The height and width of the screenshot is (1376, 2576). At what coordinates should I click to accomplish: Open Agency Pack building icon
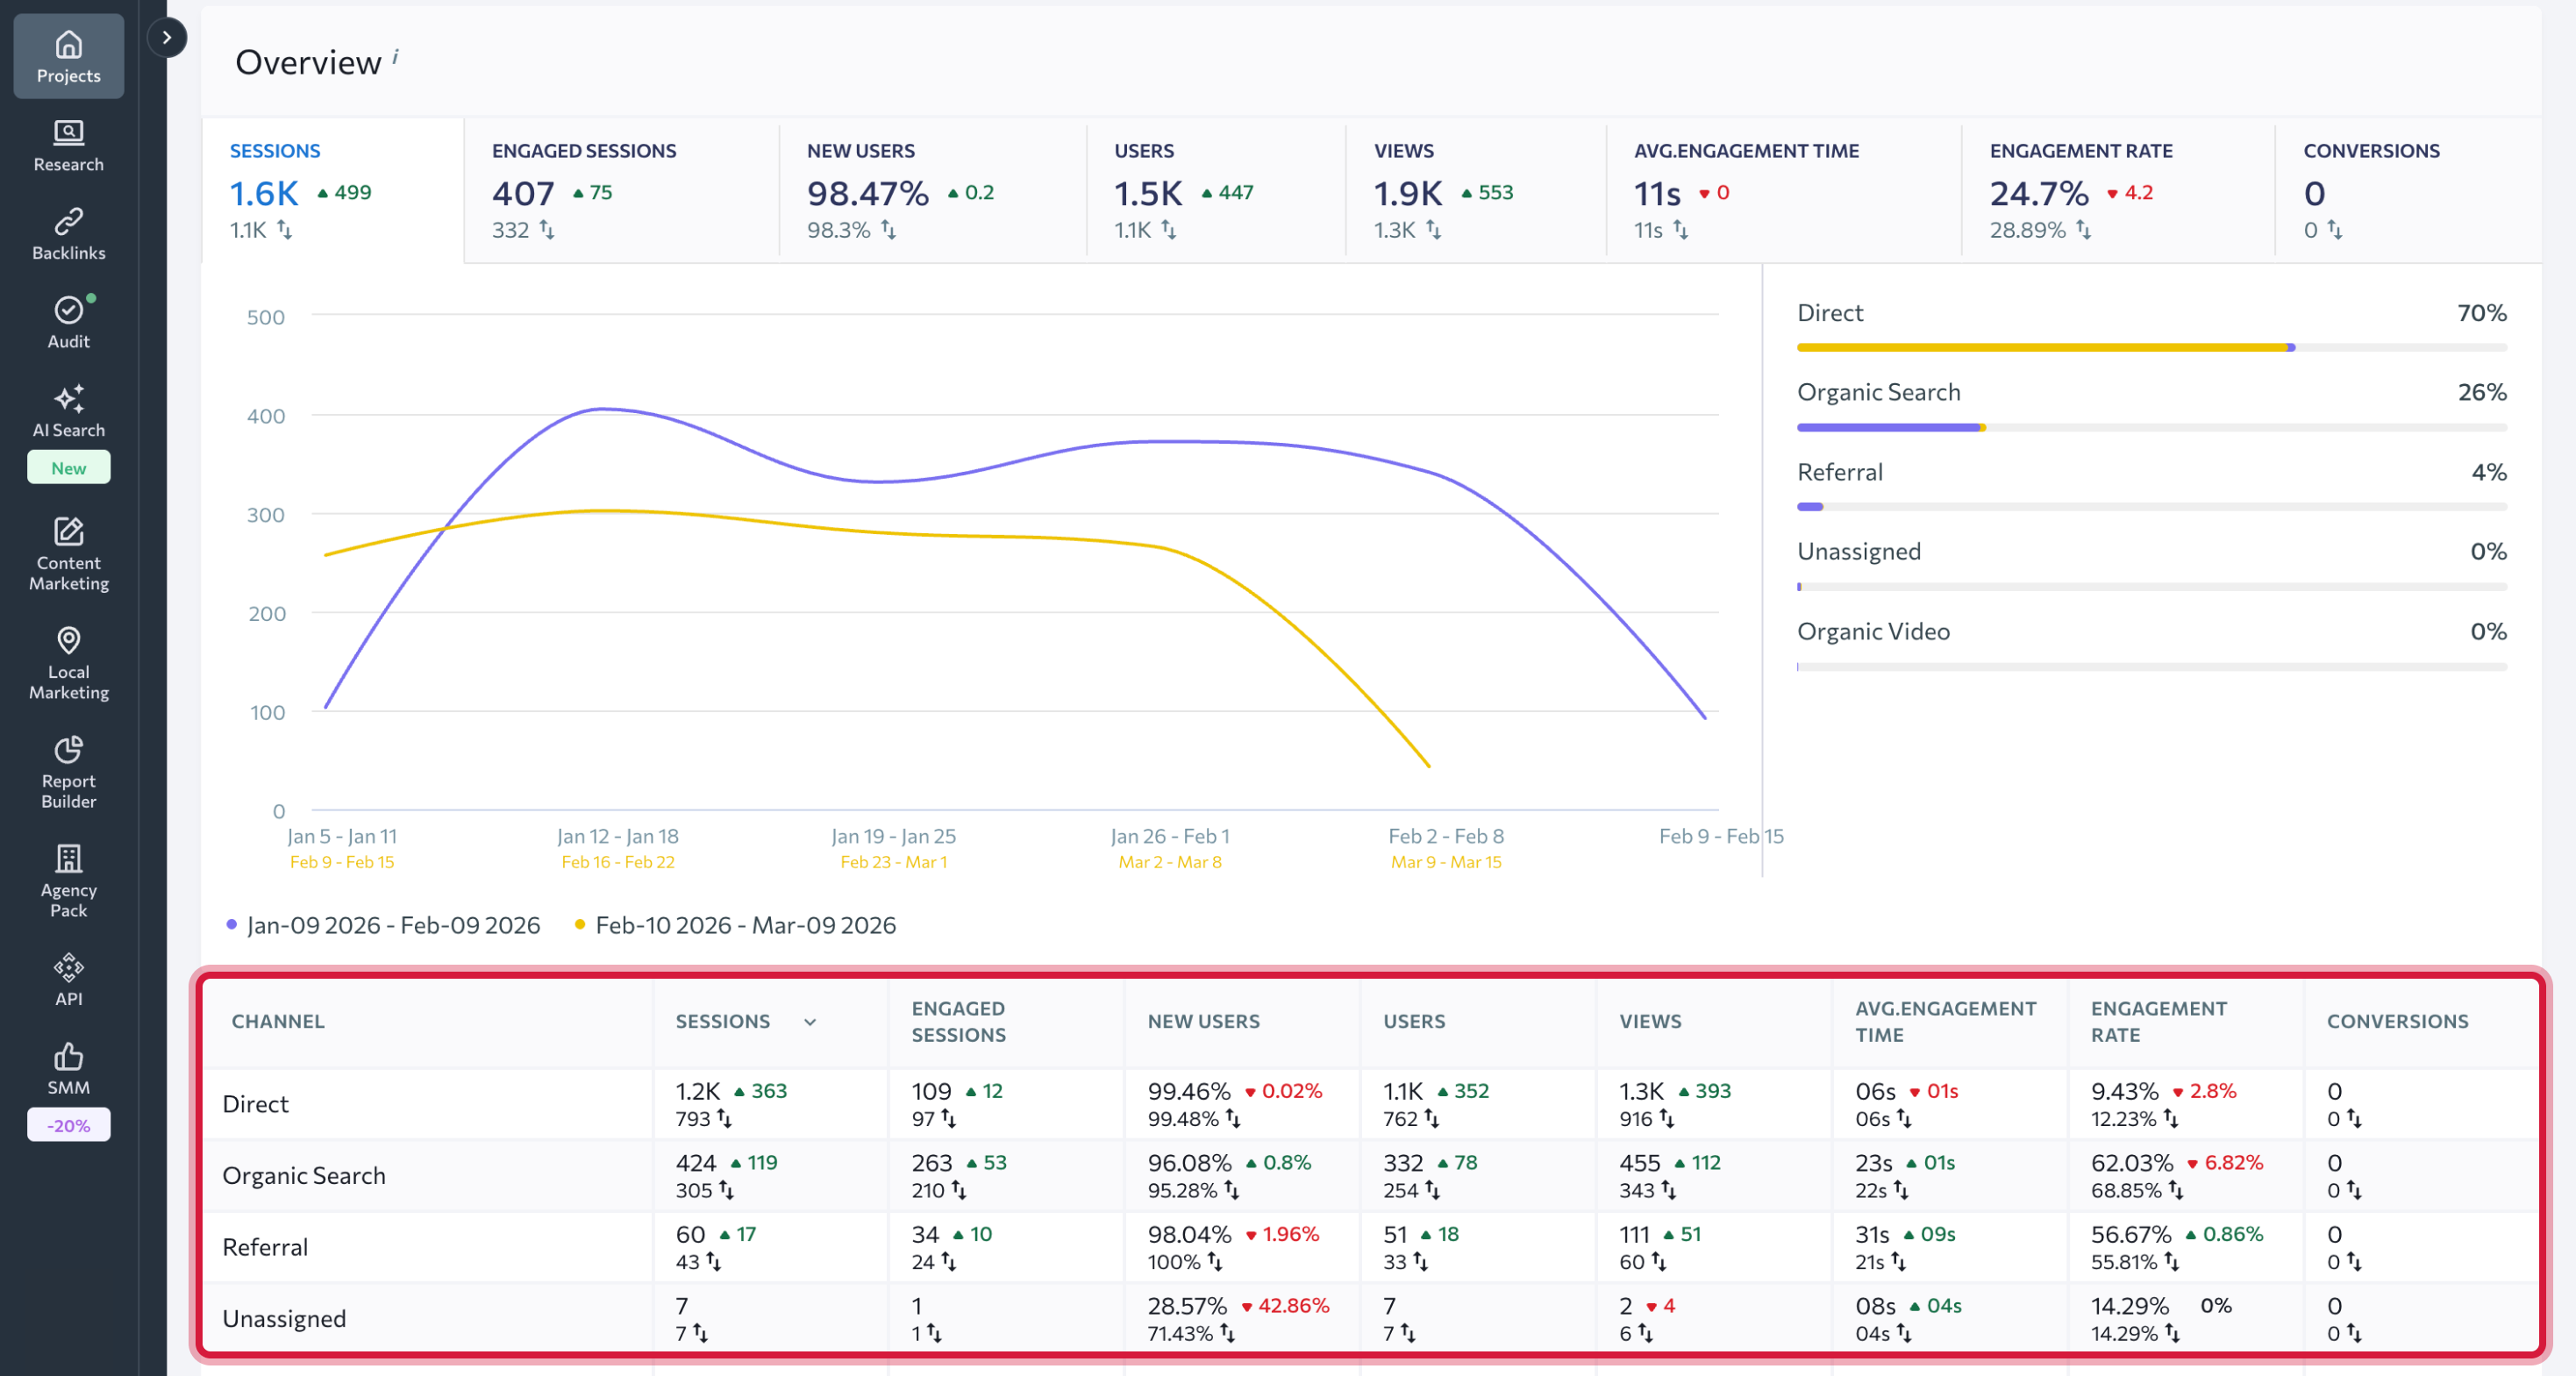(x=68, y=858)
